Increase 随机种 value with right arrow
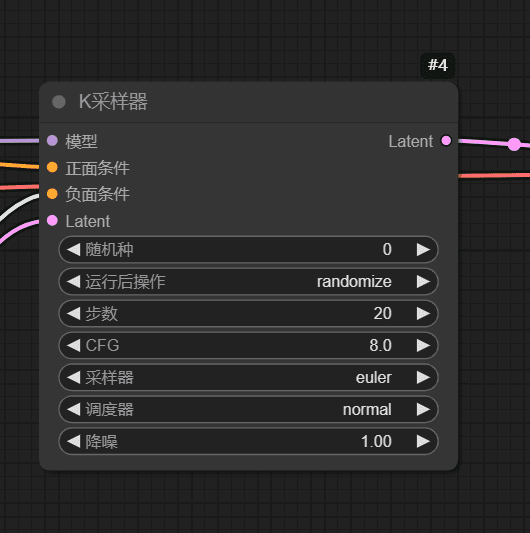530x533 pixels. [x=423, y=250]
